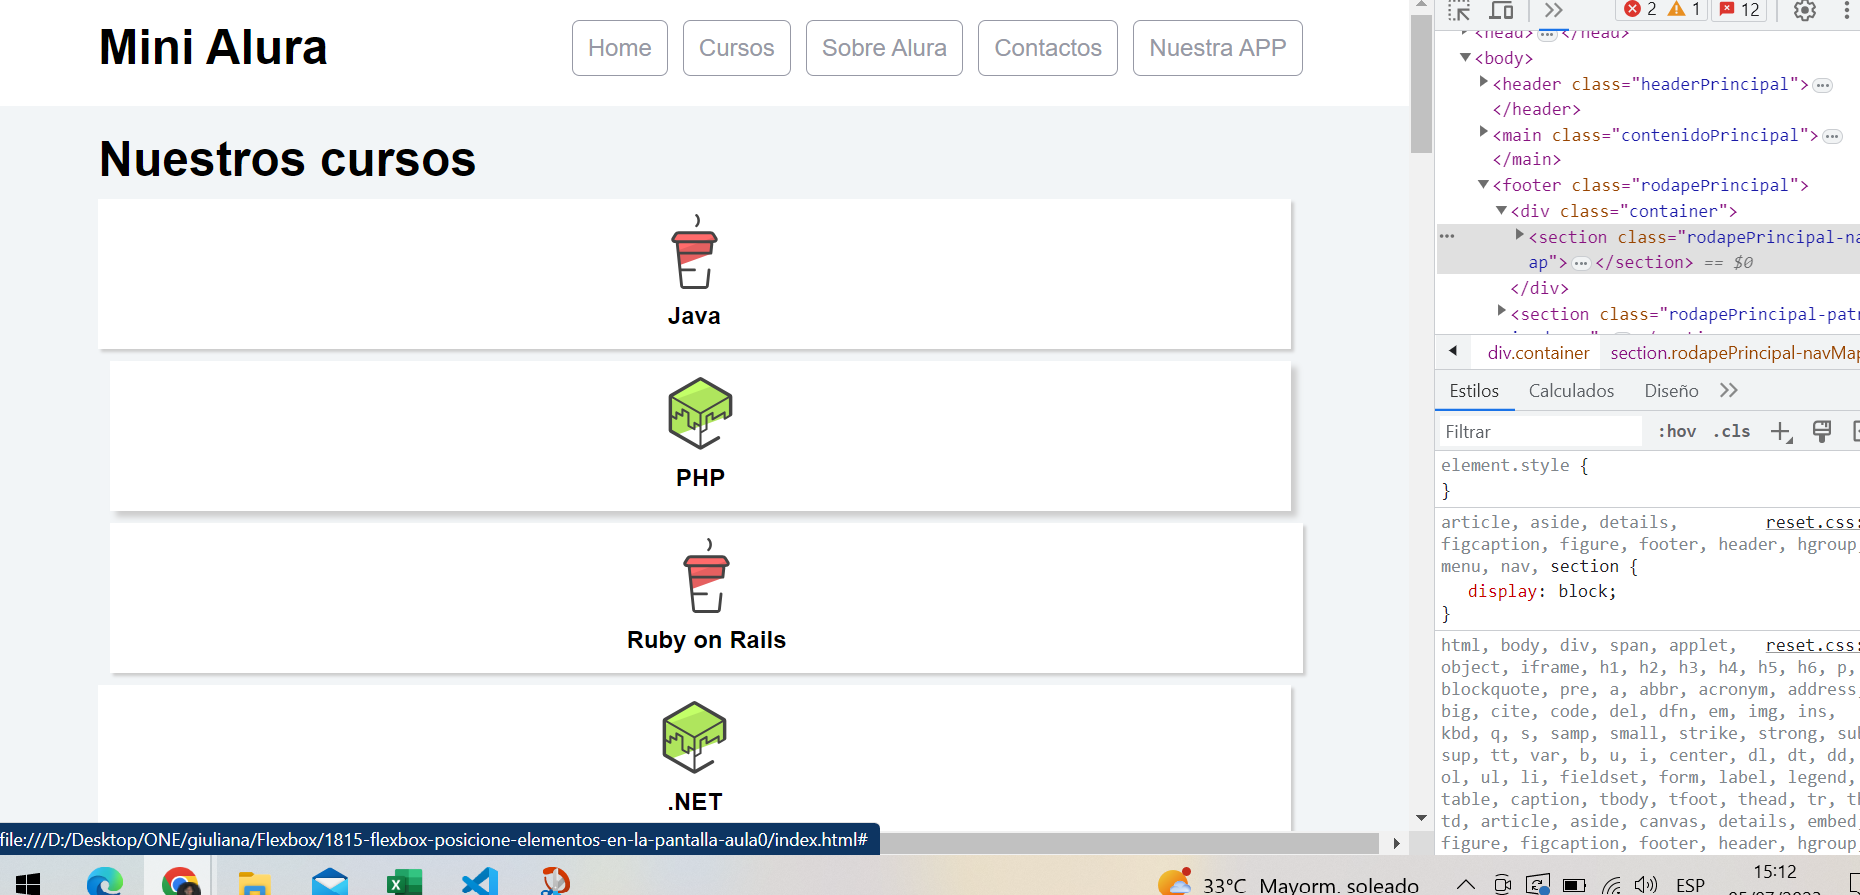
Task: Select the PHP course label
Action: [x=700, y=478]
